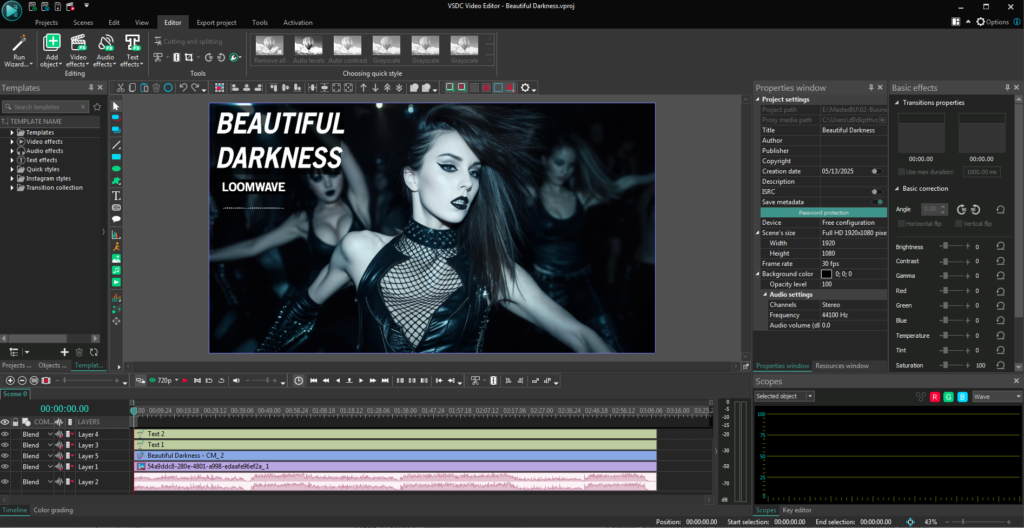Open the Run Wizard tool

click(18, 51)
